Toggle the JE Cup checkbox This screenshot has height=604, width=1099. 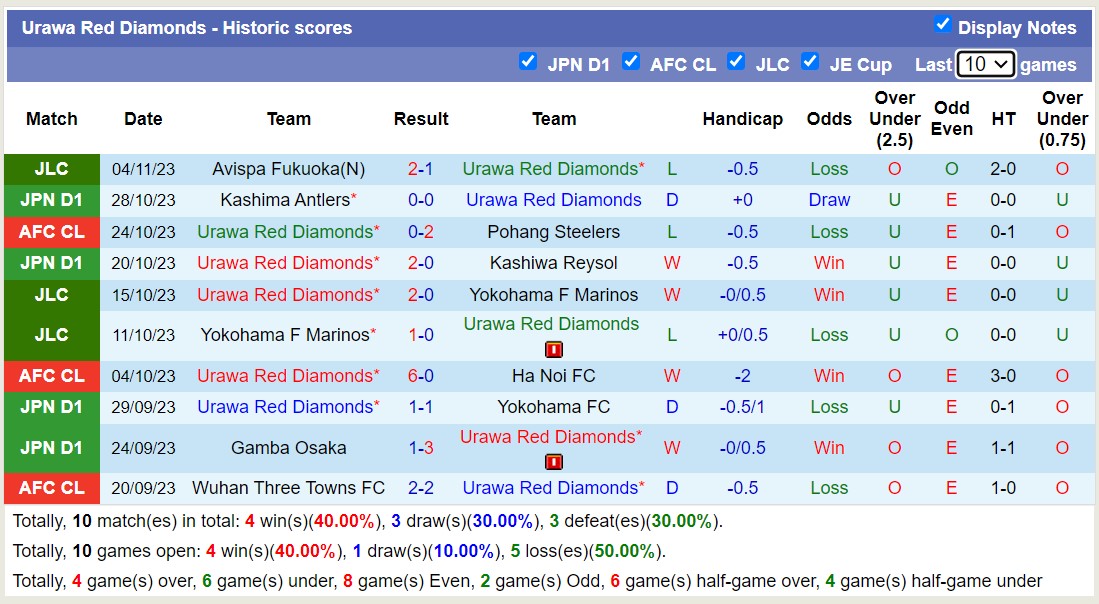pos(810,62)
